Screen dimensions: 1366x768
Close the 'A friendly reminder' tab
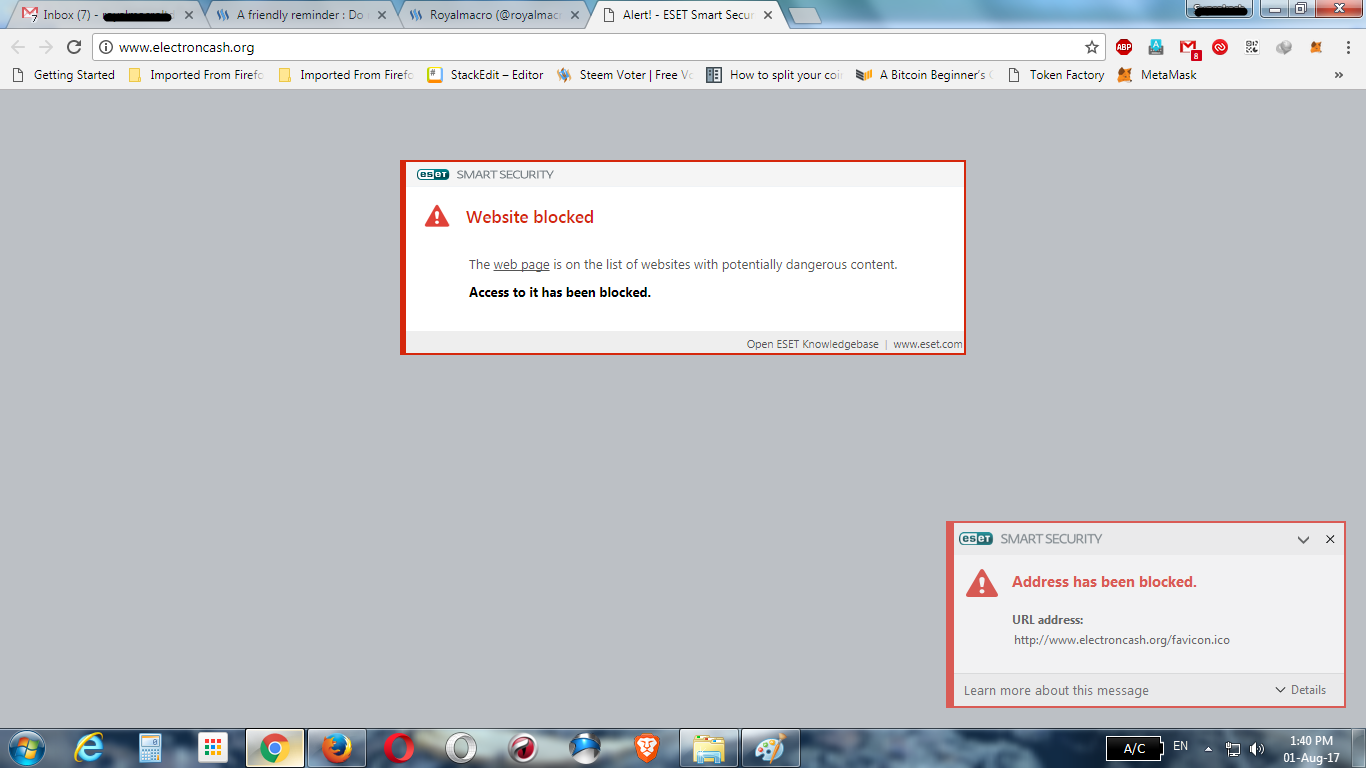(x=384, y=15)
